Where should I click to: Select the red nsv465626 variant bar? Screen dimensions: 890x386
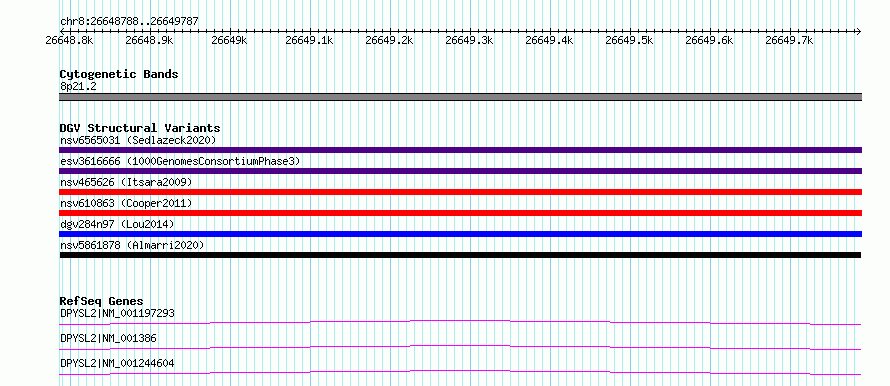[460, 192]
